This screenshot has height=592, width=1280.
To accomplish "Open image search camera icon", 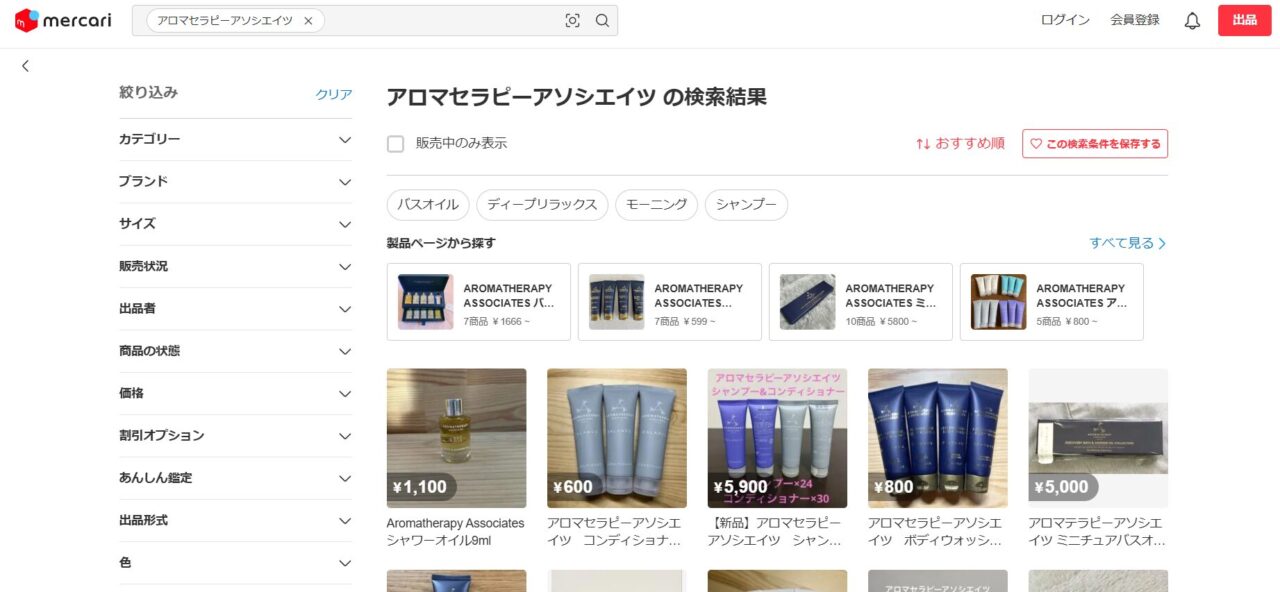I will [572, 20].
